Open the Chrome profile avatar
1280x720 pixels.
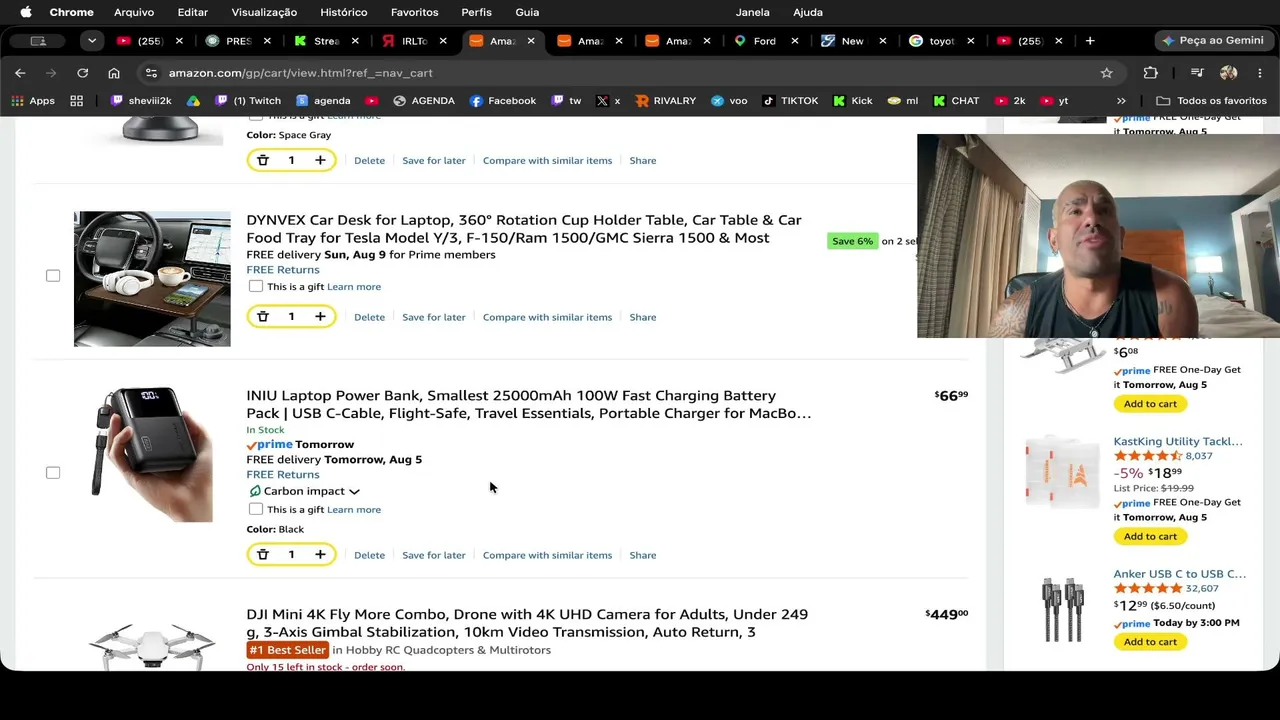tap(1229, 73)
